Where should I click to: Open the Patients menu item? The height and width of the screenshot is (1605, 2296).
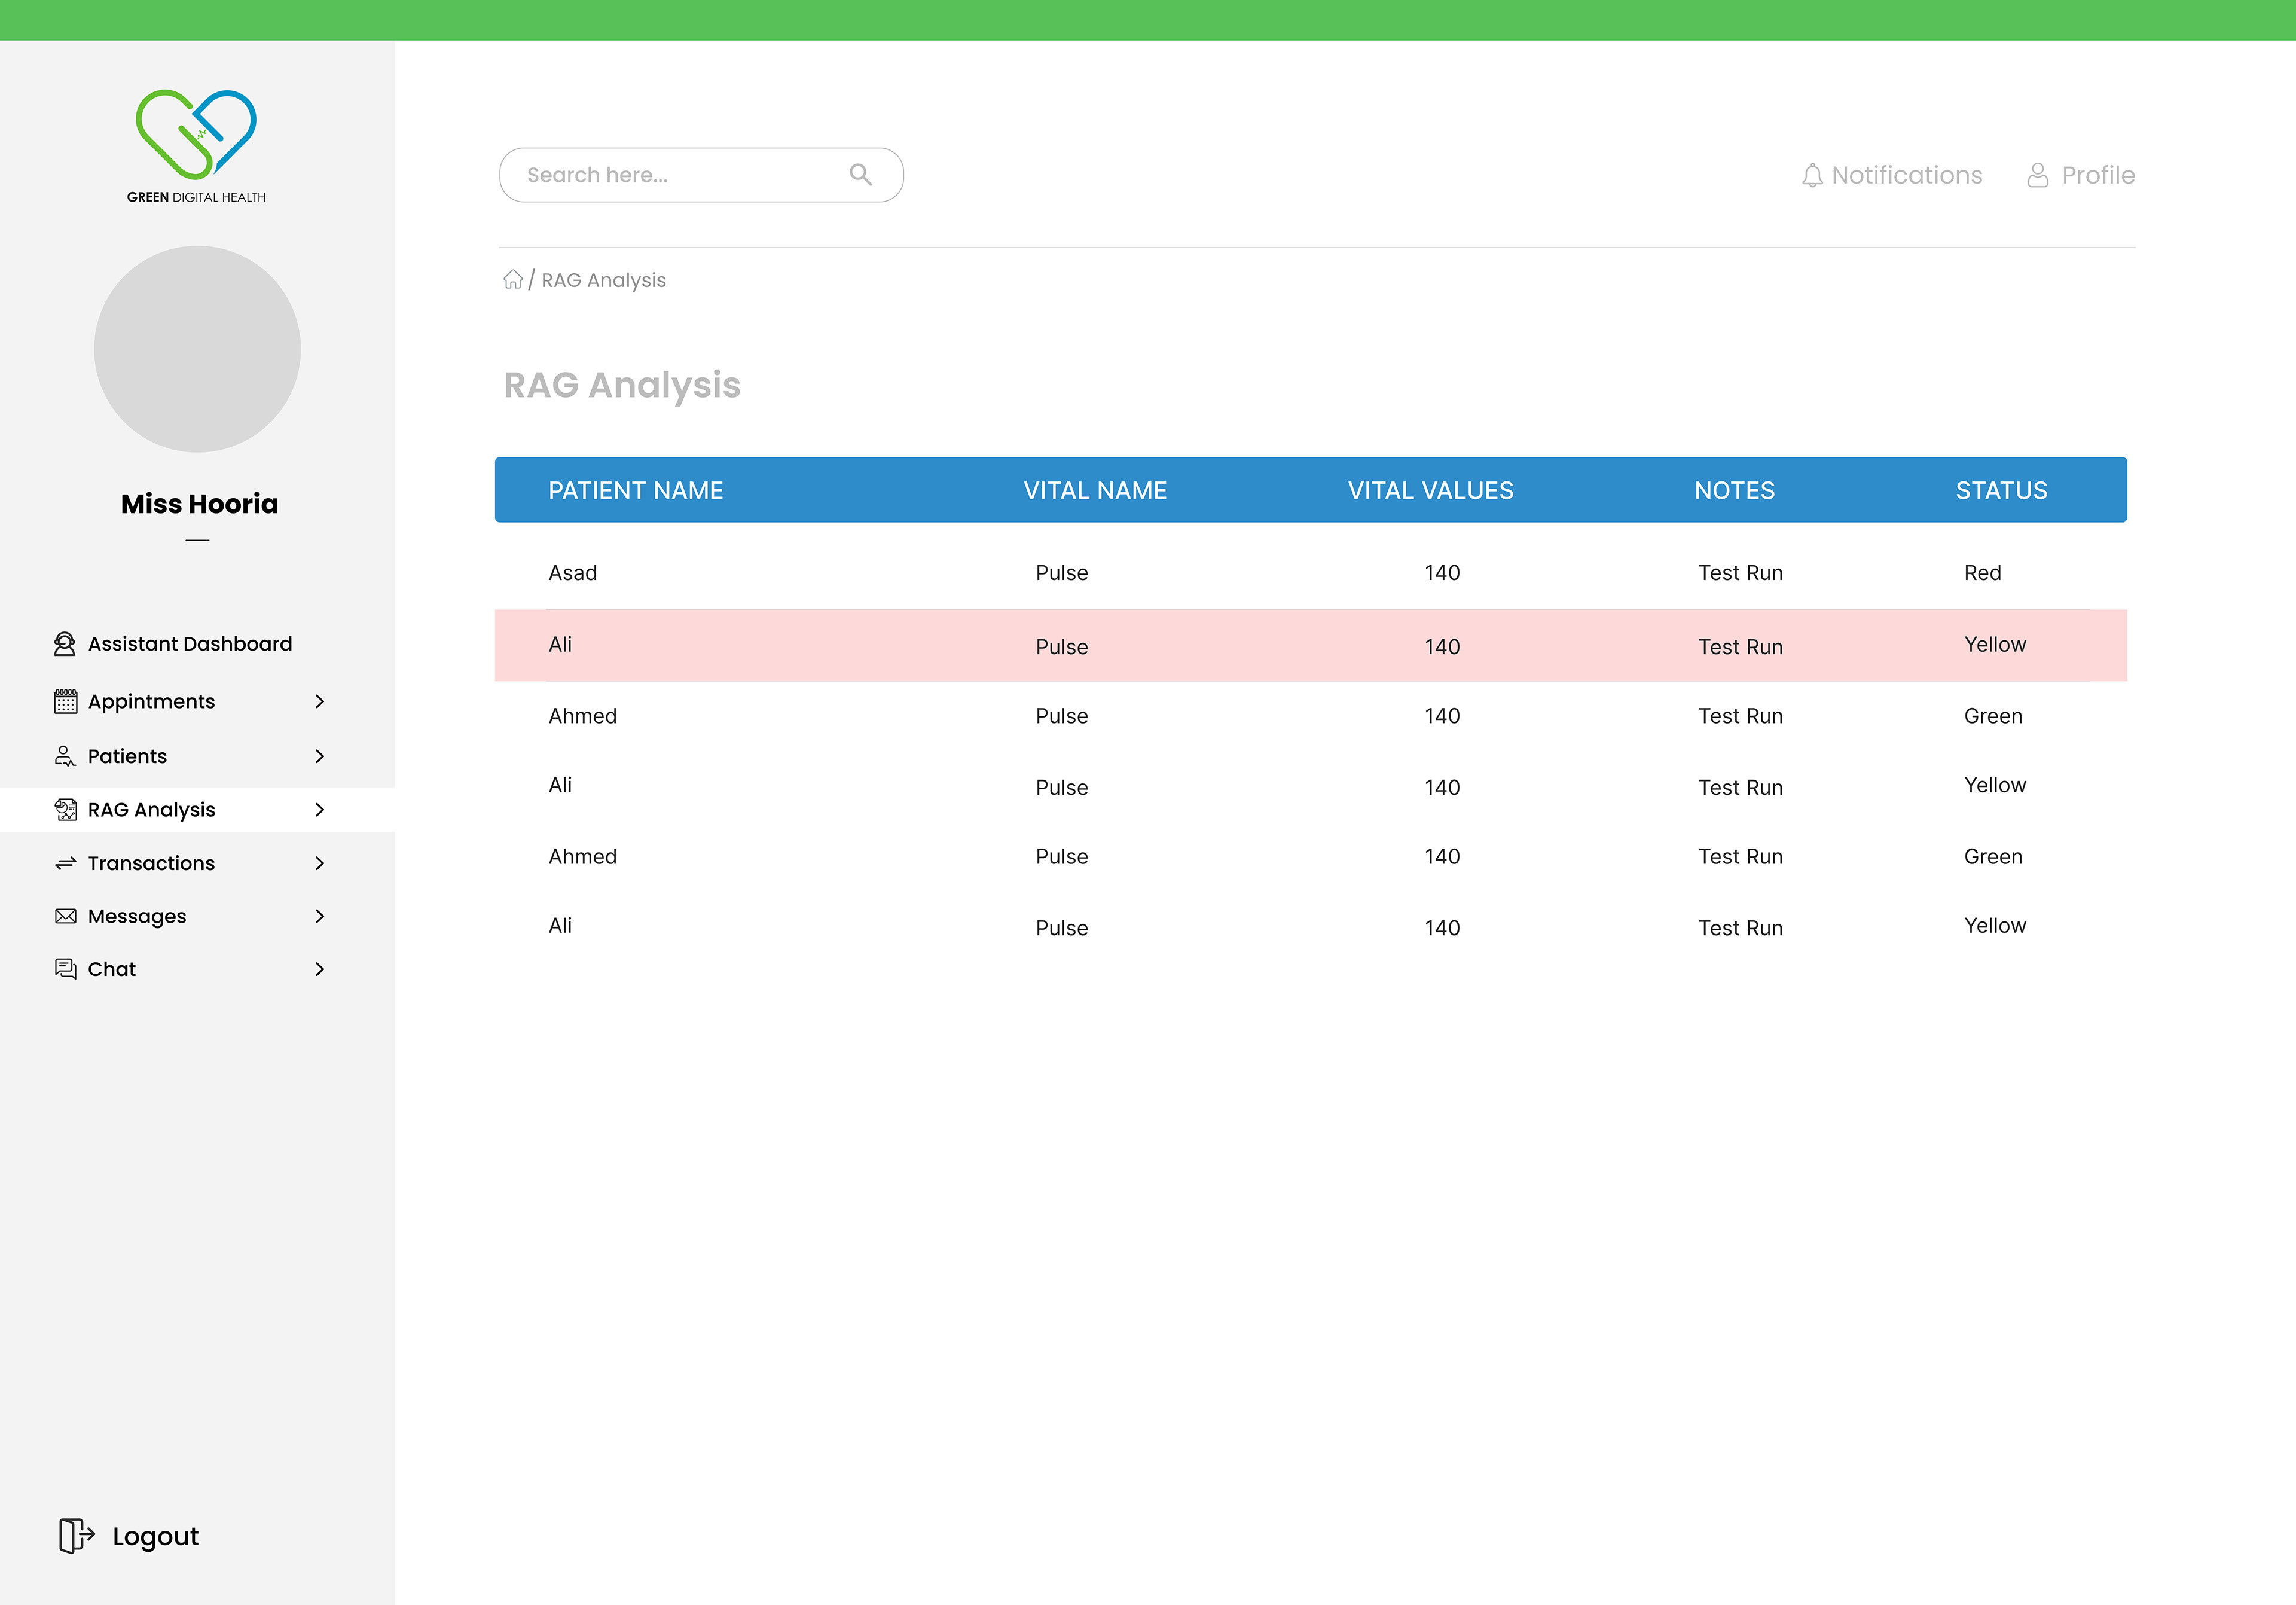127,756
